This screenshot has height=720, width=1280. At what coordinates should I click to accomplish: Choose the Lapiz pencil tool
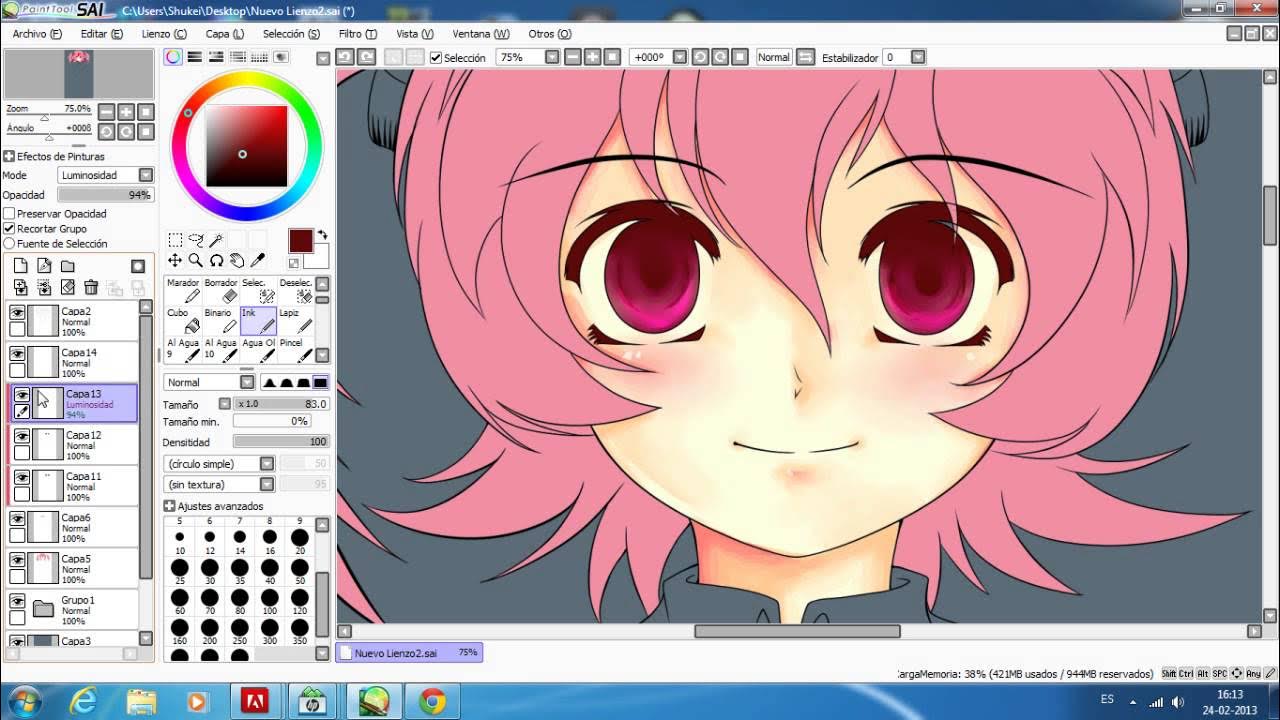295,320
